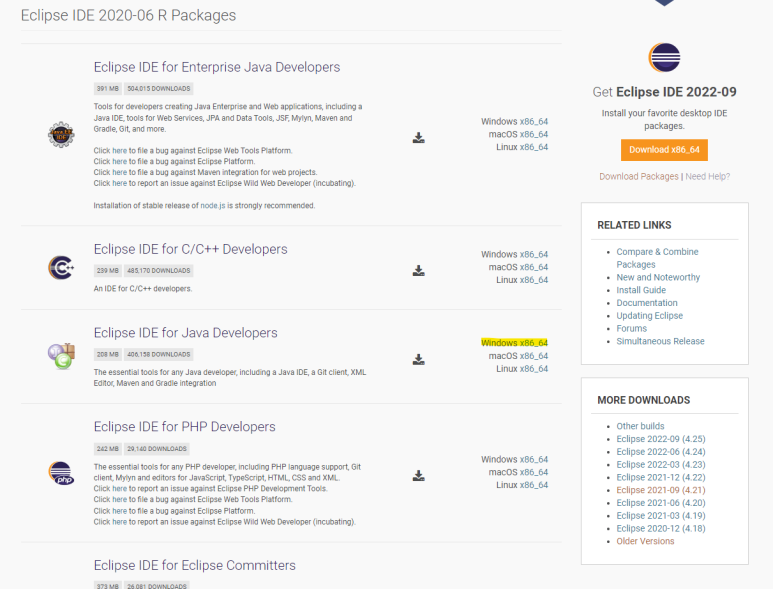773x589 pixels.
Task: Open the Older Versions link
Action: click(645, 541)
